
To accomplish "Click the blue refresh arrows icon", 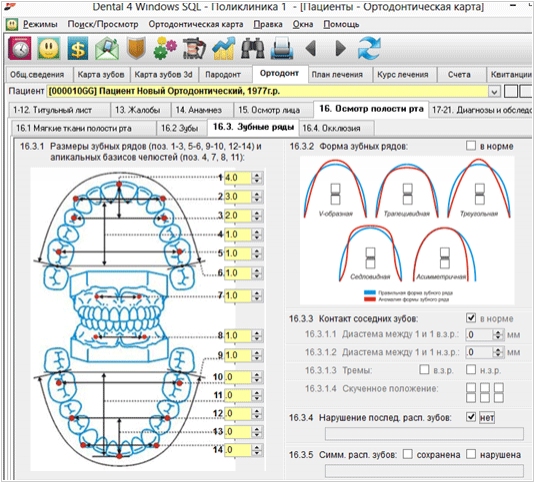I will point(369,48).
